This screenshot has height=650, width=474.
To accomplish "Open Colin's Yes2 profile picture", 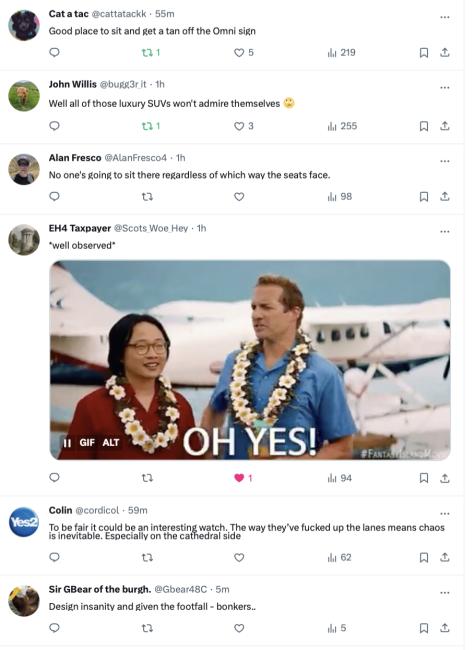I will [x=24, y=522].
